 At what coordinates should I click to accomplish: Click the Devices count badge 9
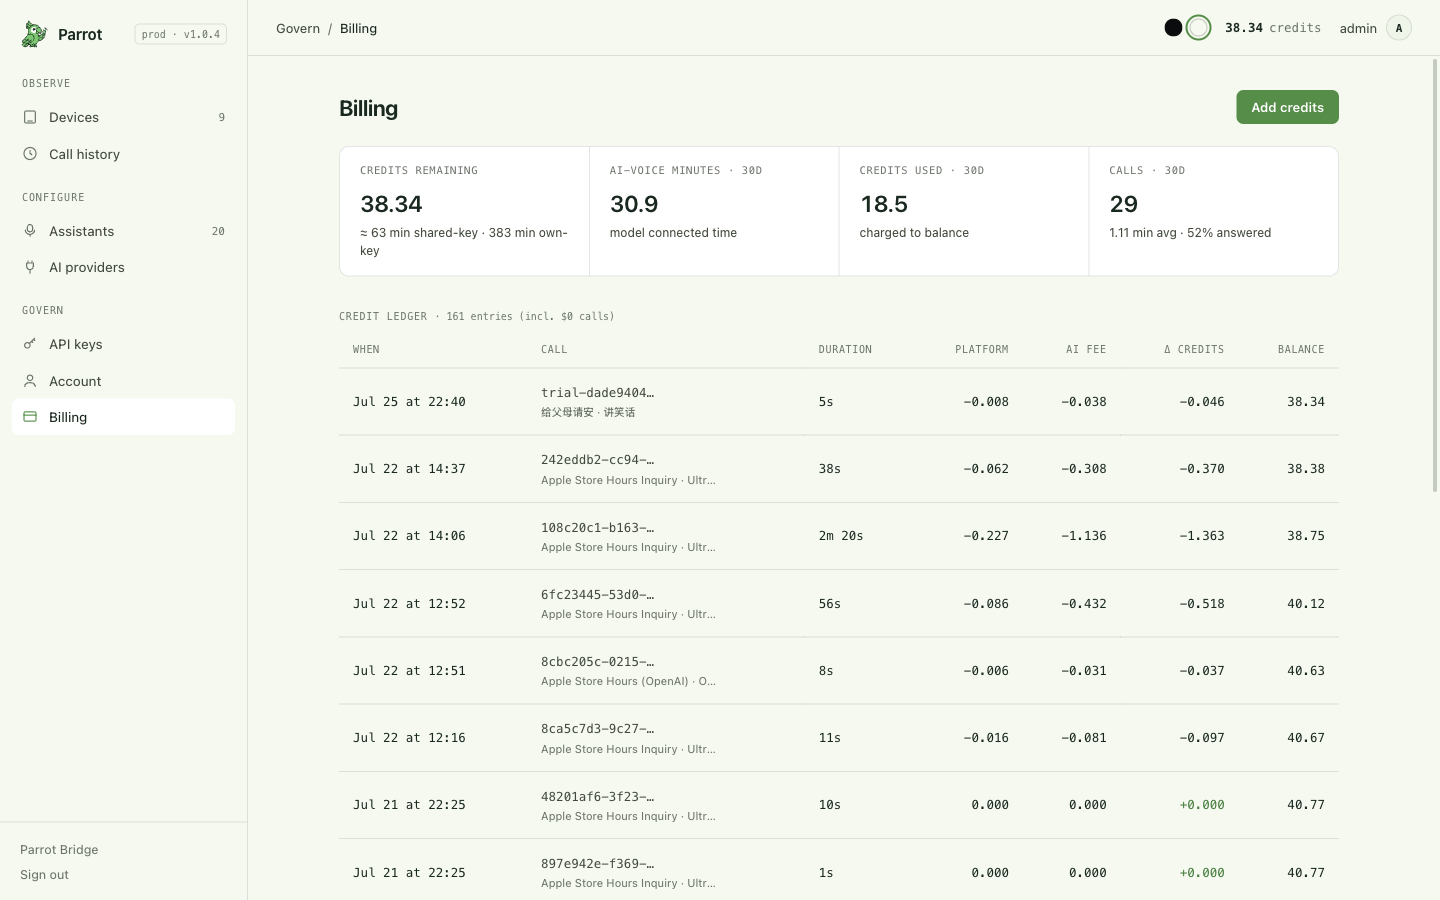(222, 117)
